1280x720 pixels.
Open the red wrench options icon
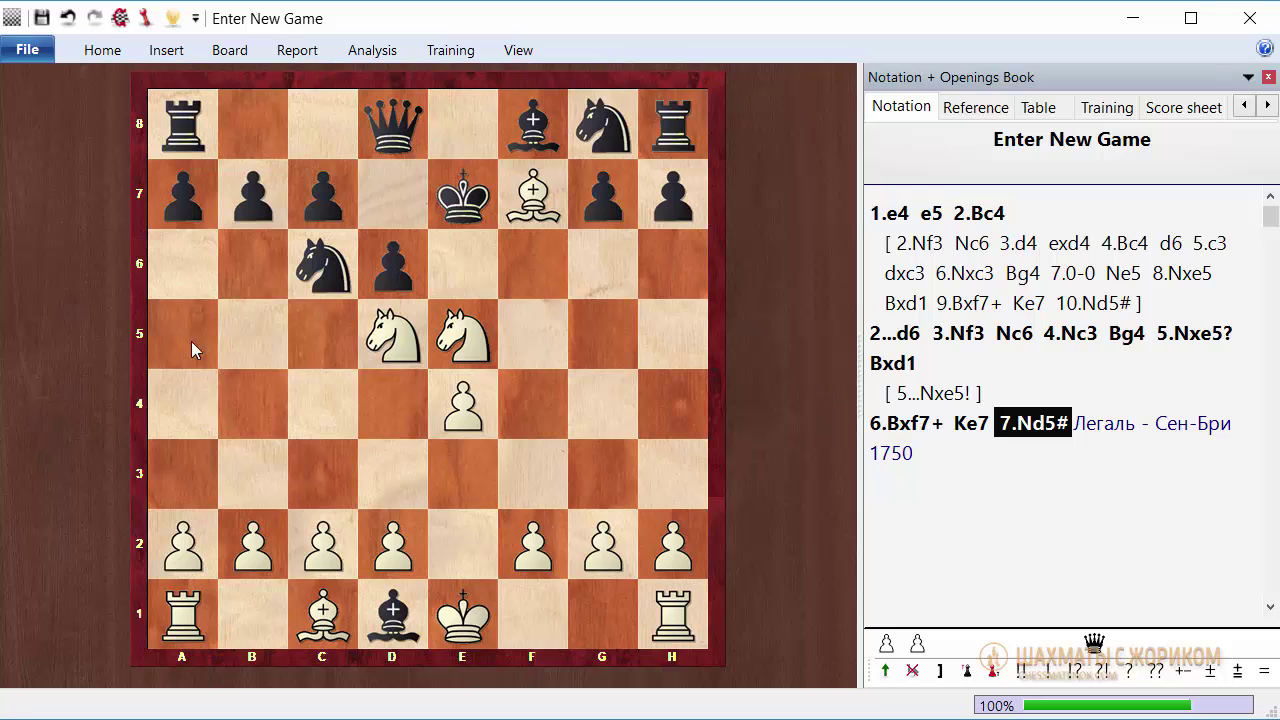coord(146,18)
